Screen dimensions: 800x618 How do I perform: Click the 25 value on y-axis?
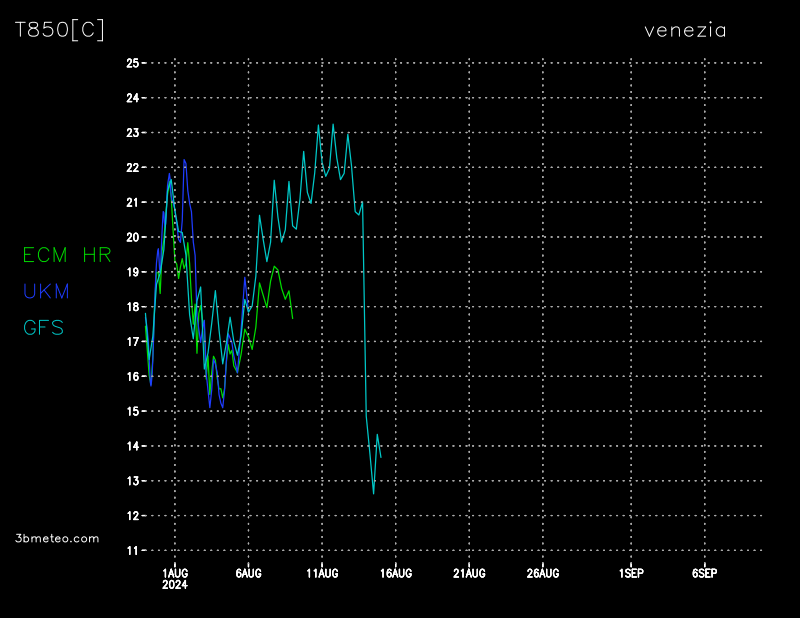point(132,63)
